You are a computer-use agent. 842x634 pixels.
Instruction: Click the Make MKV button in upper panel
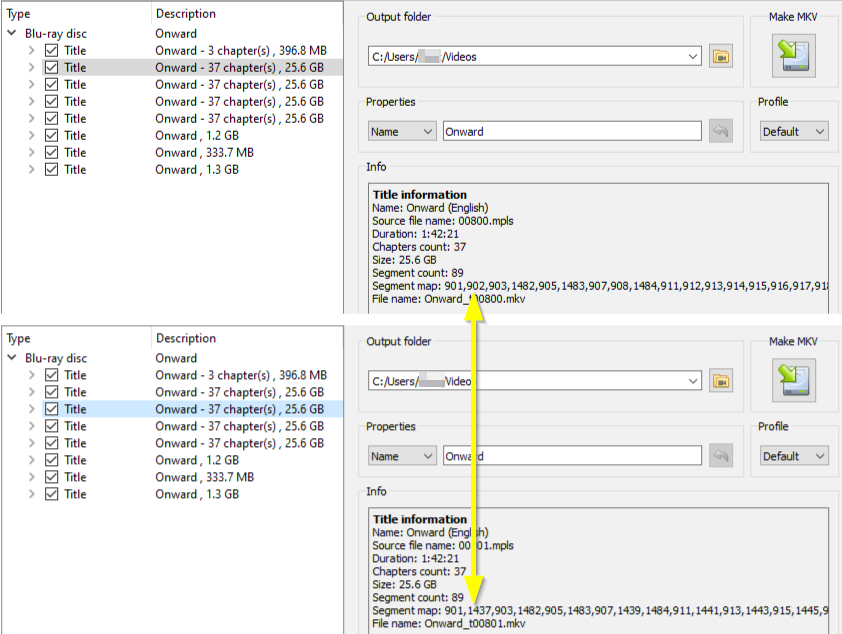coord(794,56)
